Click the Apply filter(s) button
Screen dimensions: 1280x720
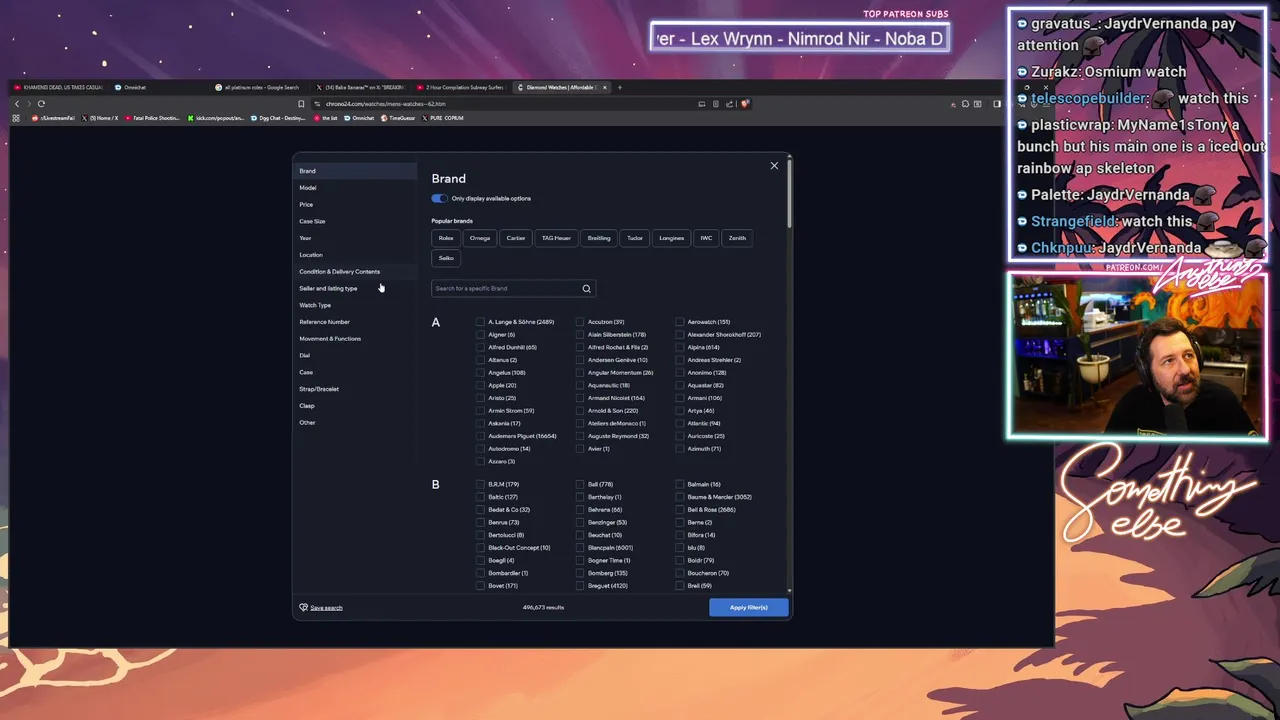coord(749,607)
